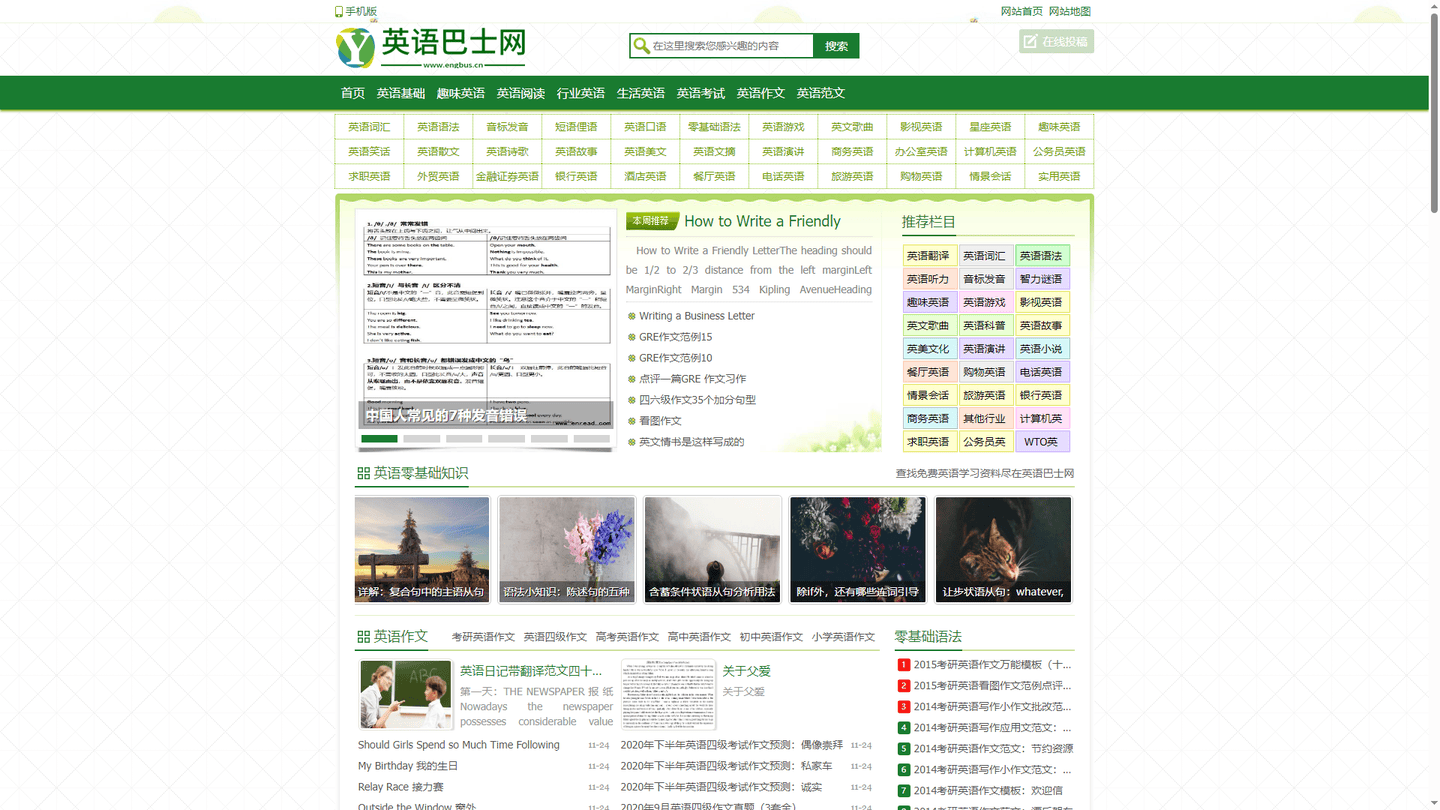Switch to 小学英语作文 tab
The image size is (1440, 810).
pos(843,637)
